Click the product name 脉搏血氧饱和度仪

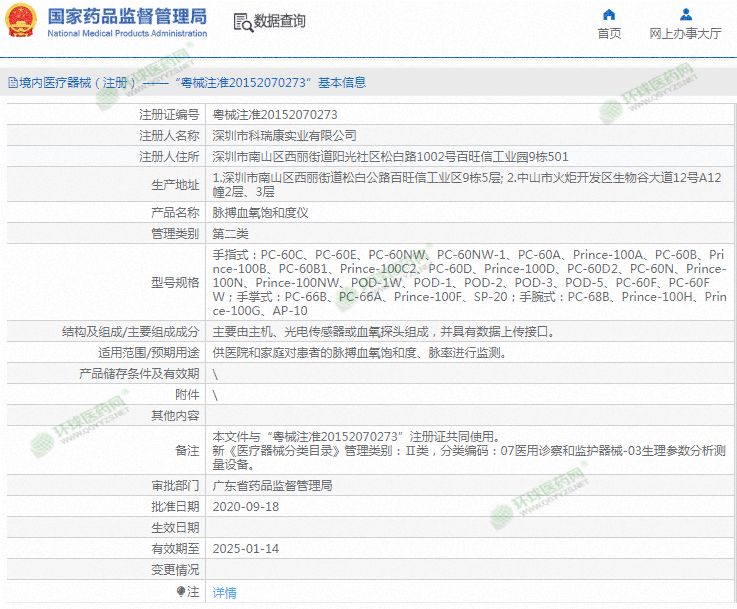pos(261,213)
